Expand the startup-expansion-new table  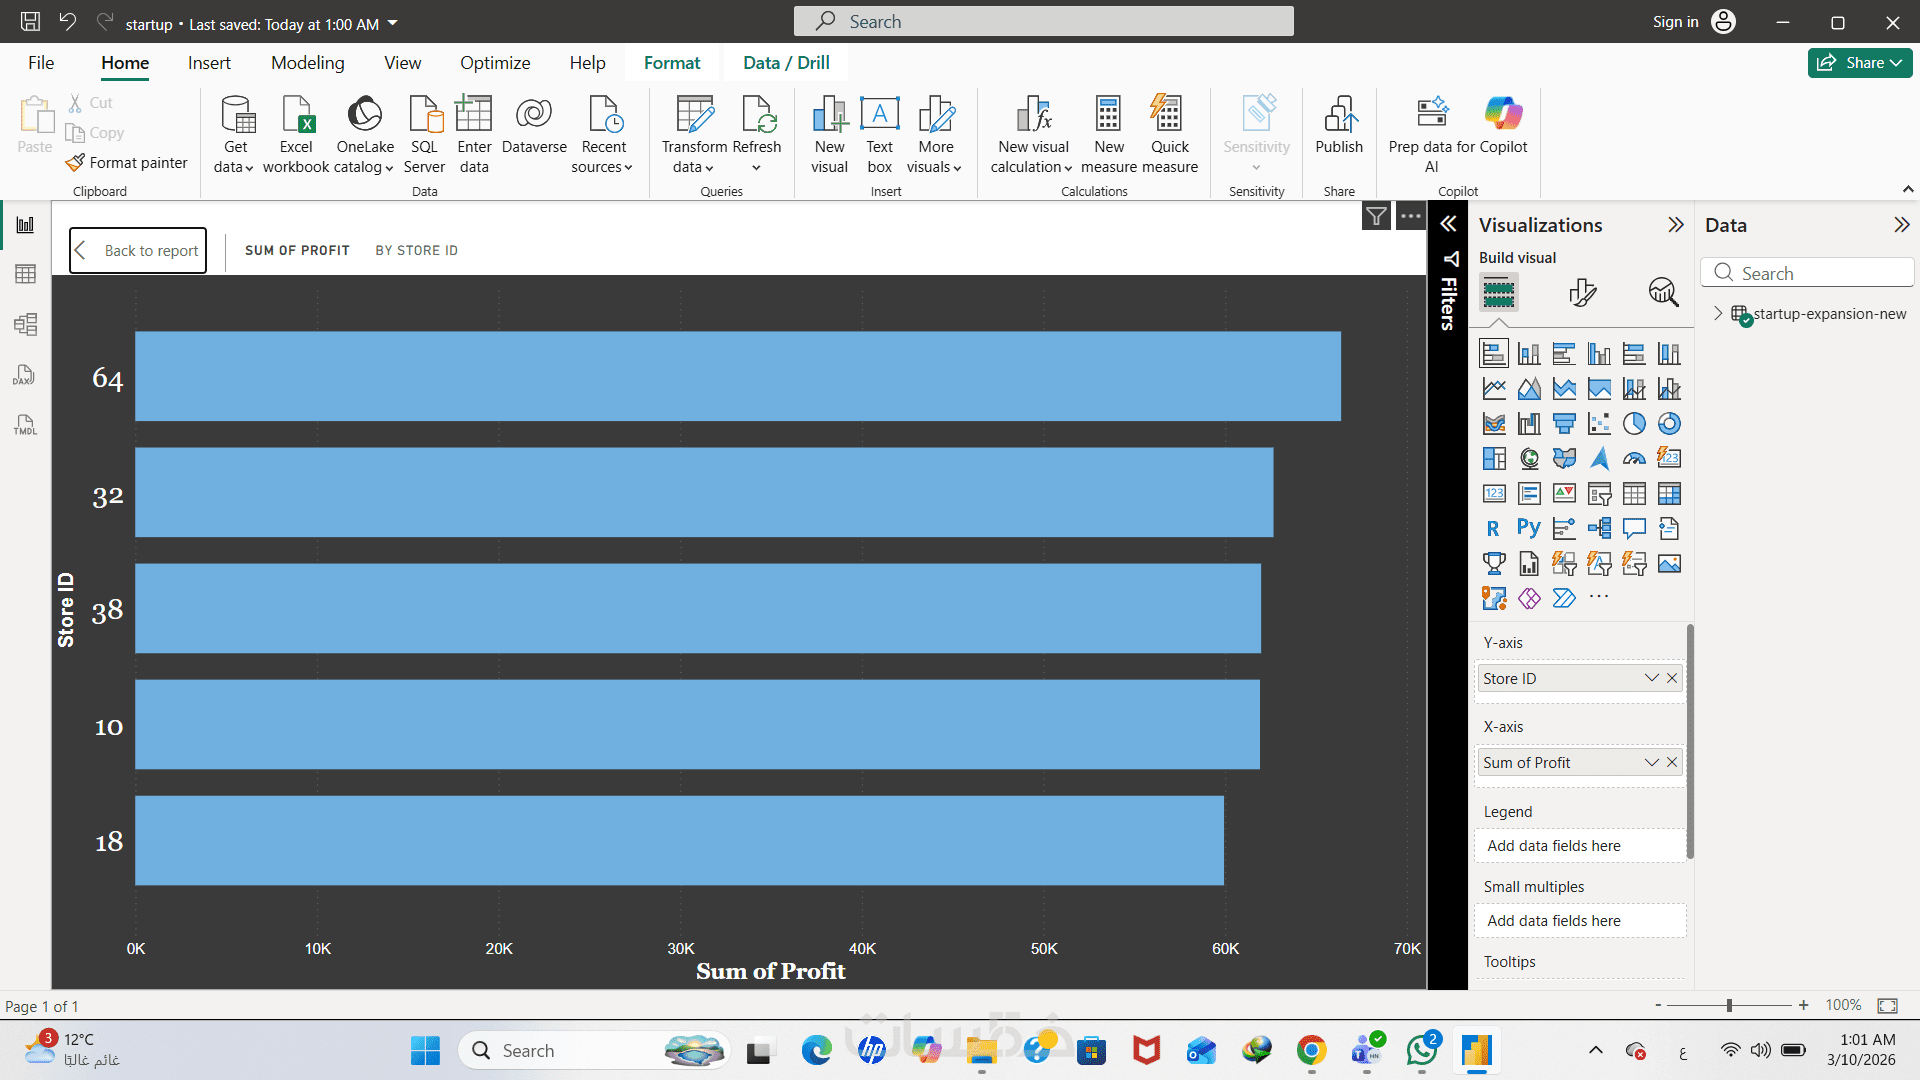coord(1718,313)
